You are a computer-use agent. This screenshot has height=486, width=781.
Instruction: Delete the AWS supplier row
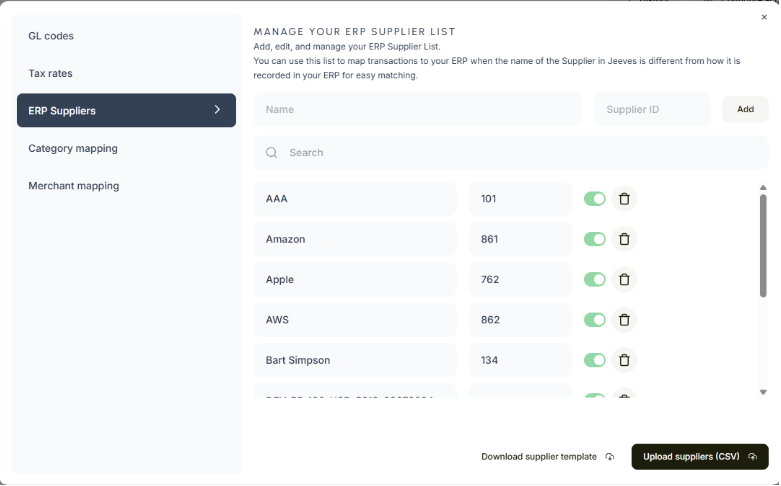click(x=624, y=320)
